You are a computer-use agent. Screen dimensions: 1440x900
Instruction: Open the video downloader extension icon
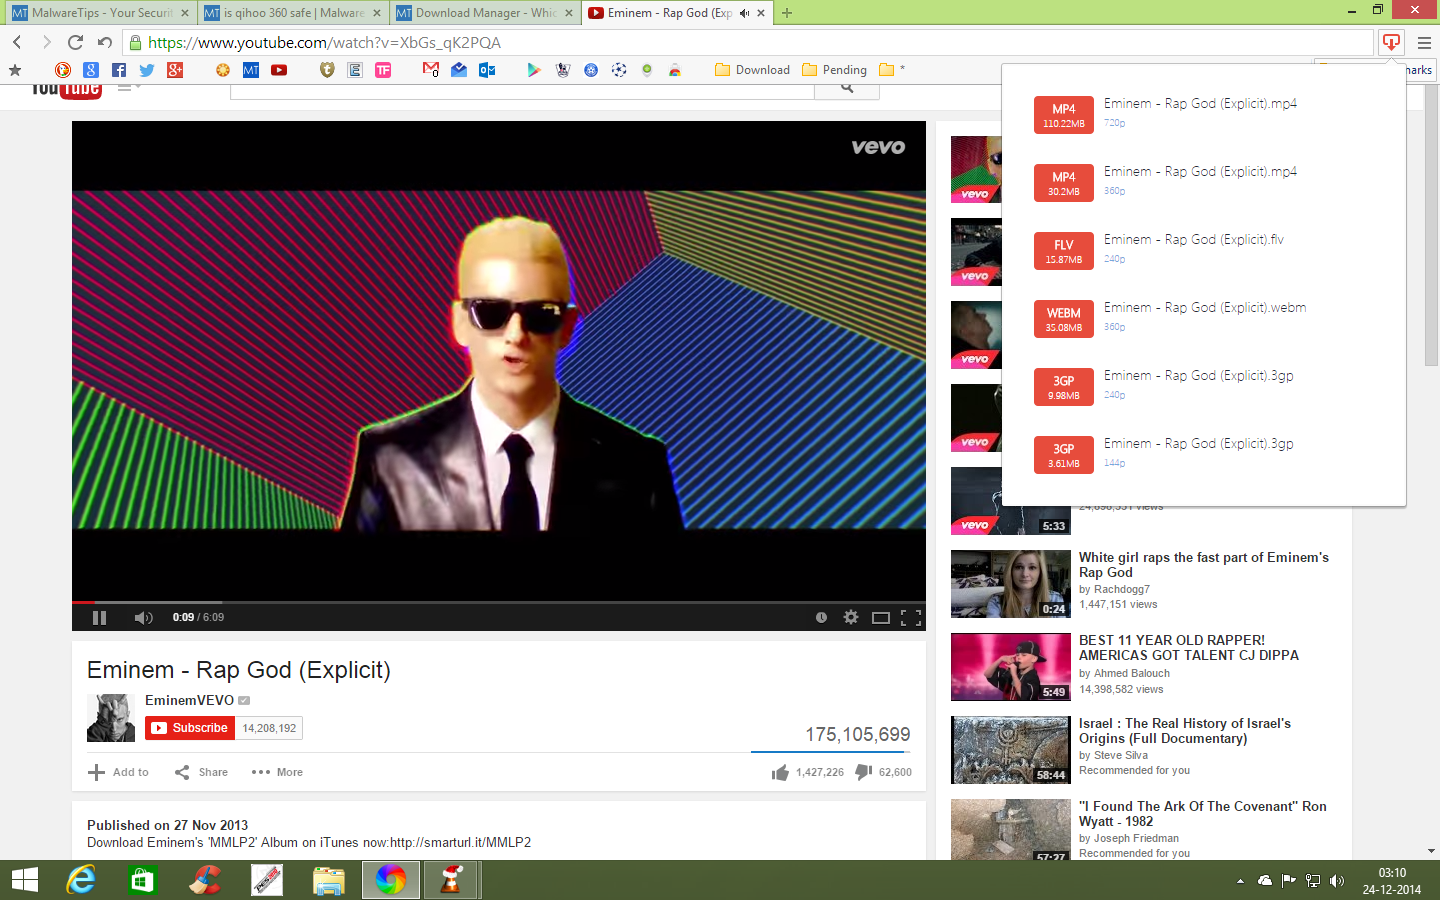1391,42
